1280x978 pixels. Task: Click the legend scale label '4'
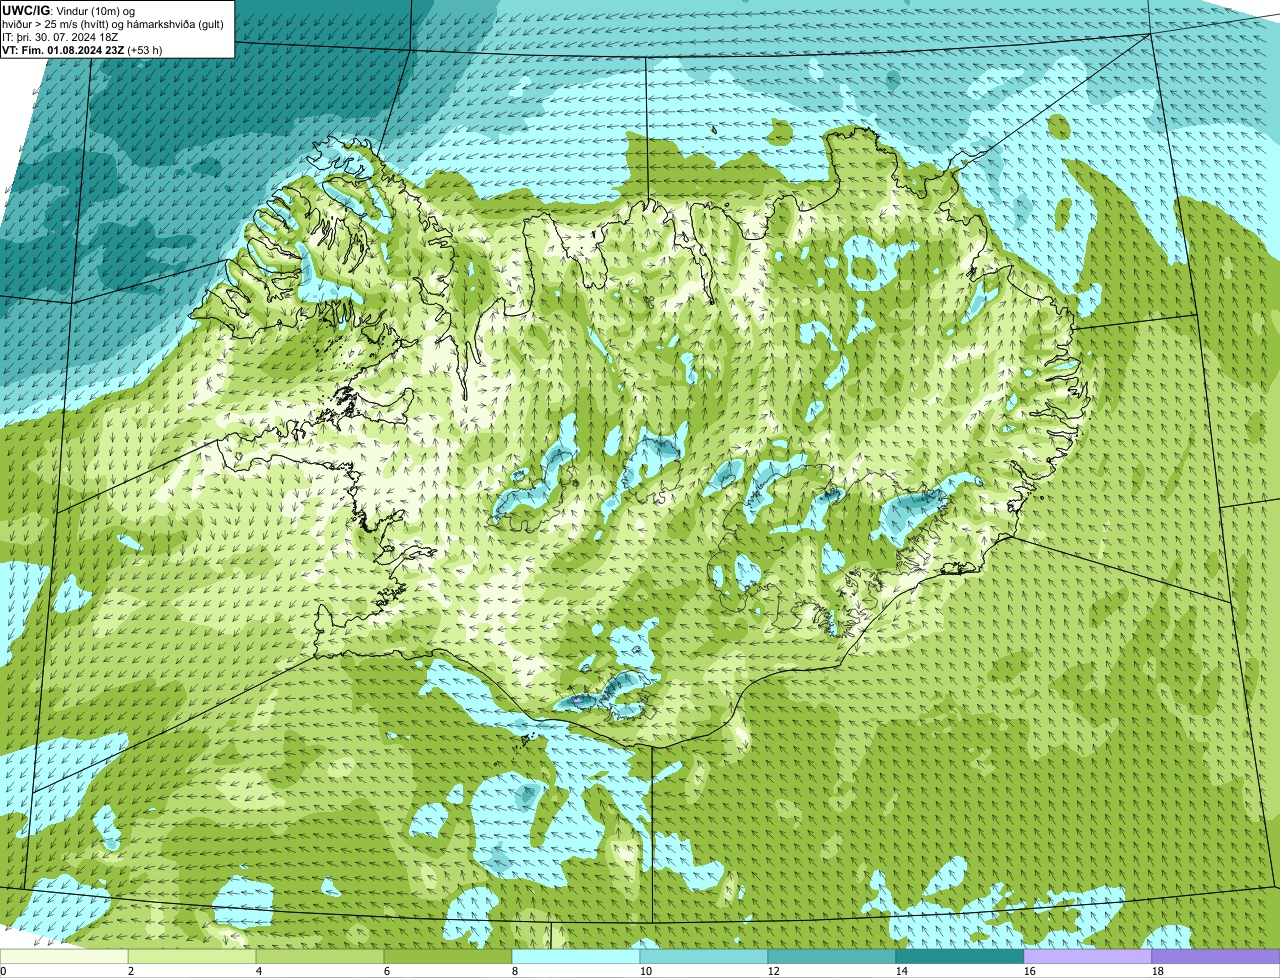pyautogui.click(x=259, y=971)
